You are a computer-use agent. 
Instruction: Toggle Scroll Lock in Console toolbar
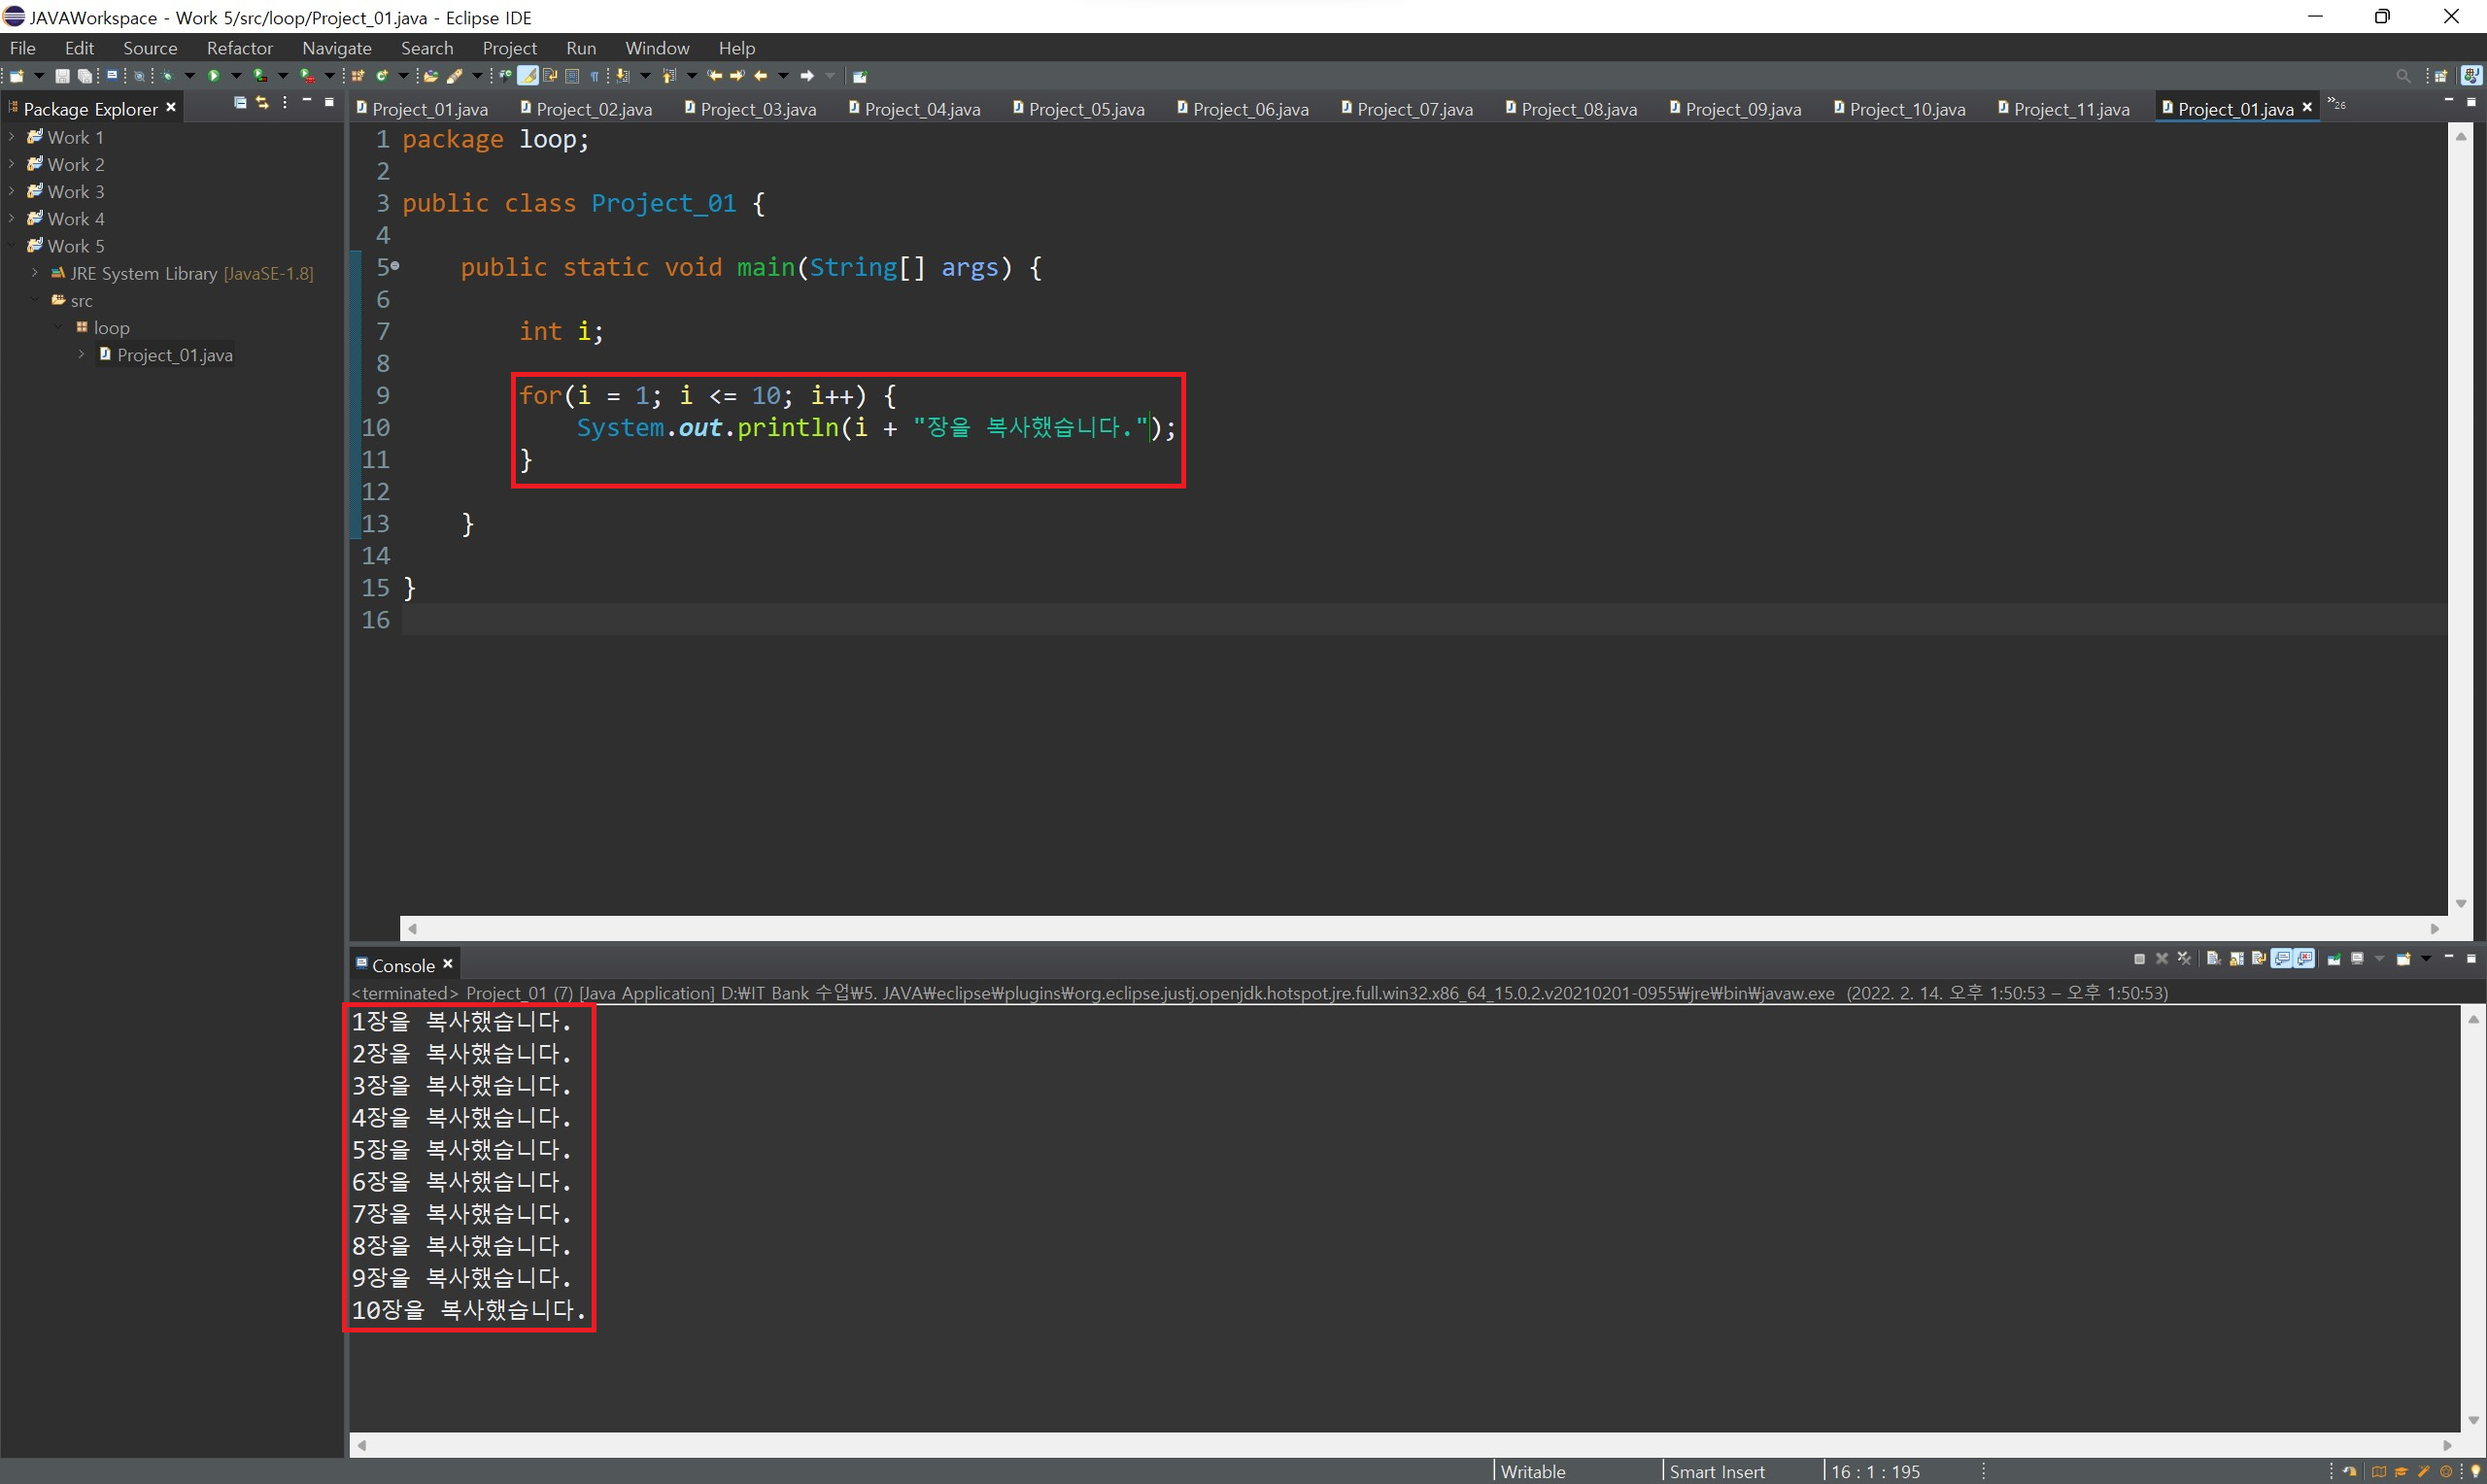click(2237, 959)
